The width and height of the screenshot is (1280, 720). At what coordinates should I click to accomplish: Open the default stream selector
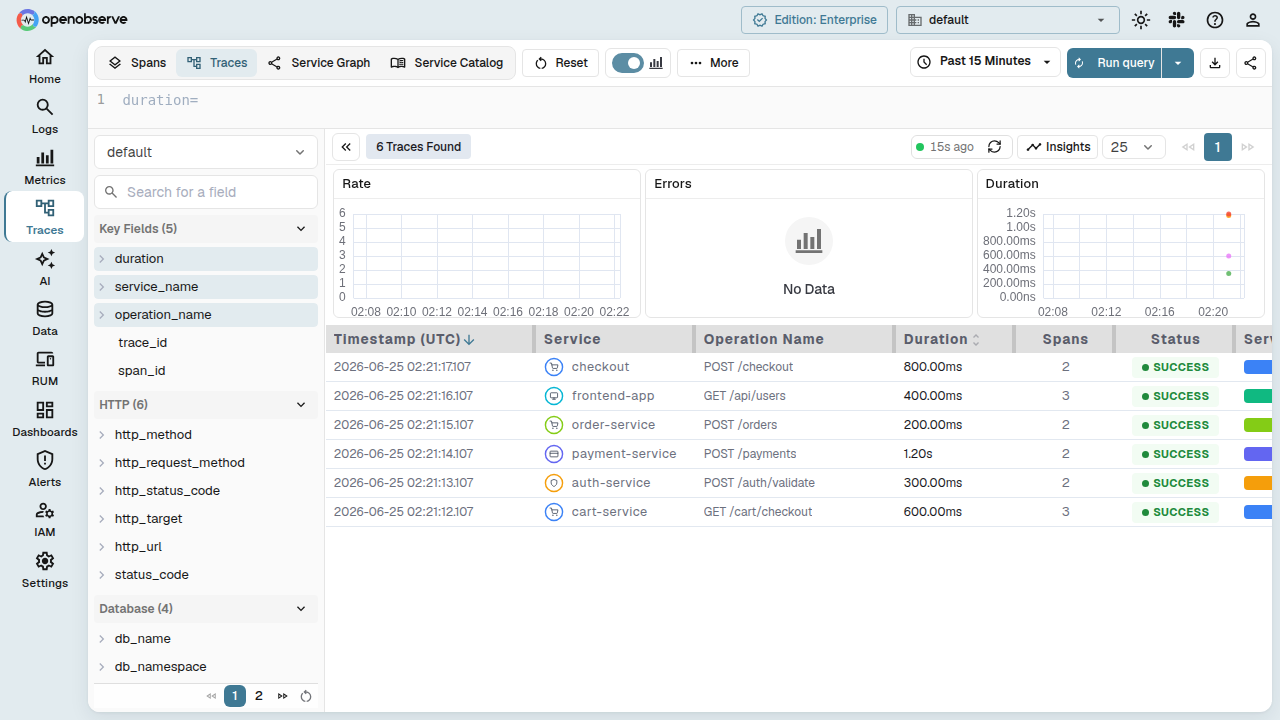(x=206, y=152)
